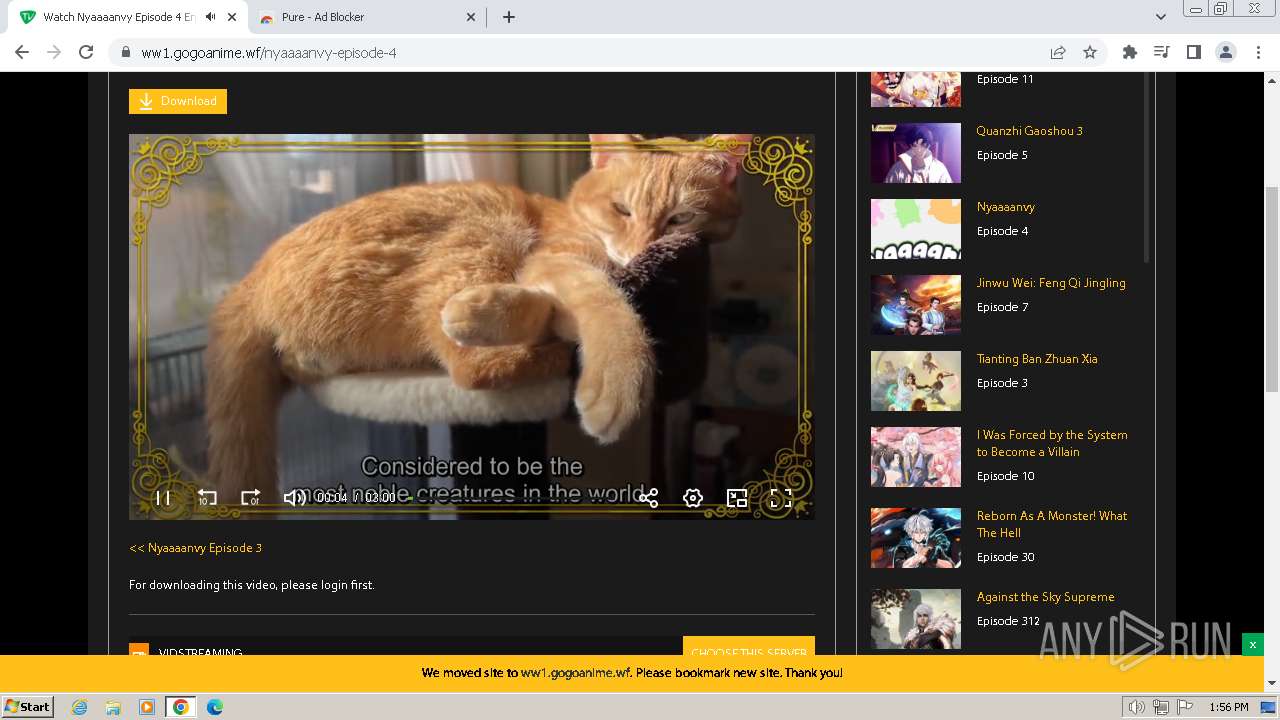Open Nyaaaanvy Episode 4 thumbnail
This screenshot has width=1280, height=720.
point(916,229)
